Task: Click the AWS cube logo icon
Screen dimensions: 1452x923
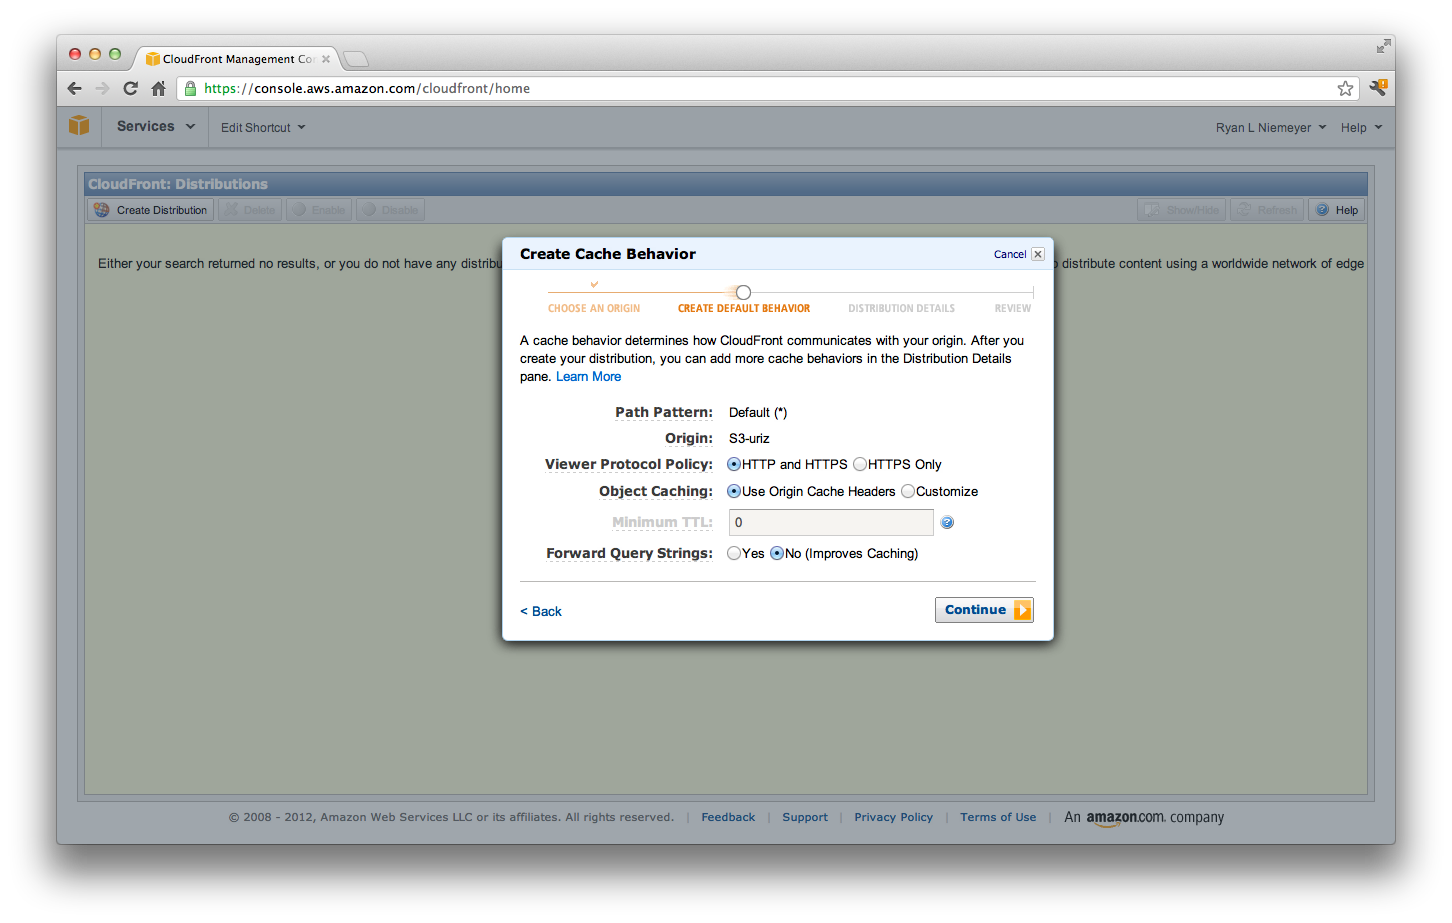Action: tap(79, 126)
